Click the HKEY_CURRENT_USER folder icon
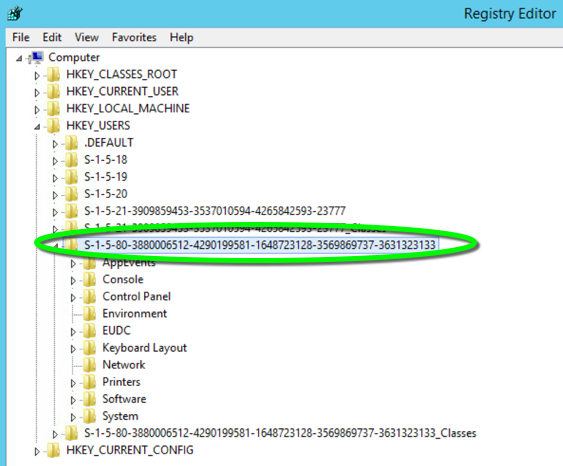Viewport: 563px width, 466px height. pos(53,91)
